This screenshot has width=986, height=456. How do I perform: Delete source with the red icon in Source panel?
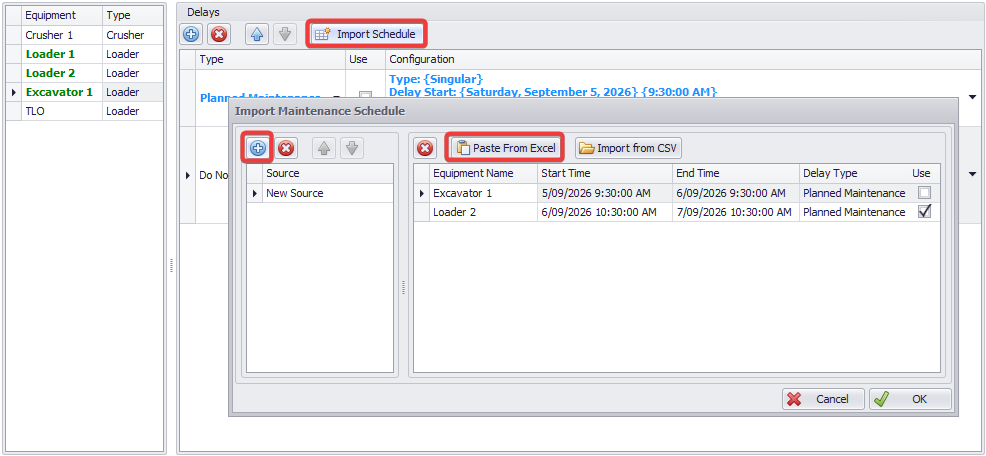[286, 148]
